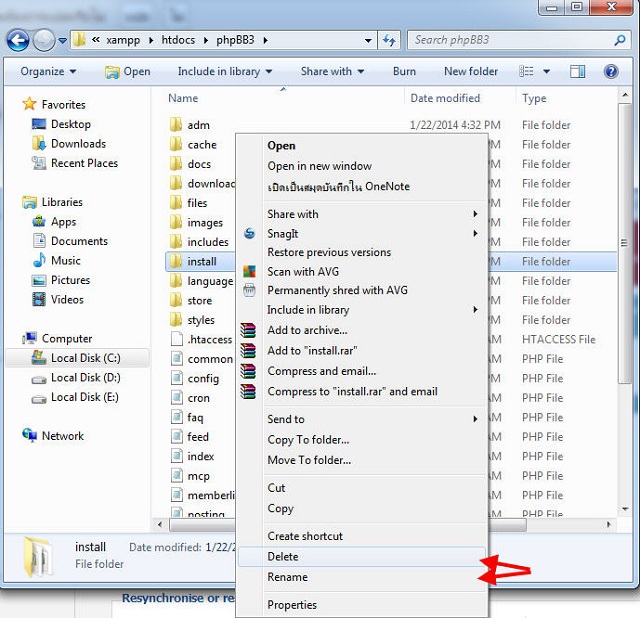Click the Libraries icon in sidebar
This screenshot has width=640, height=618.
pos(29,202)
